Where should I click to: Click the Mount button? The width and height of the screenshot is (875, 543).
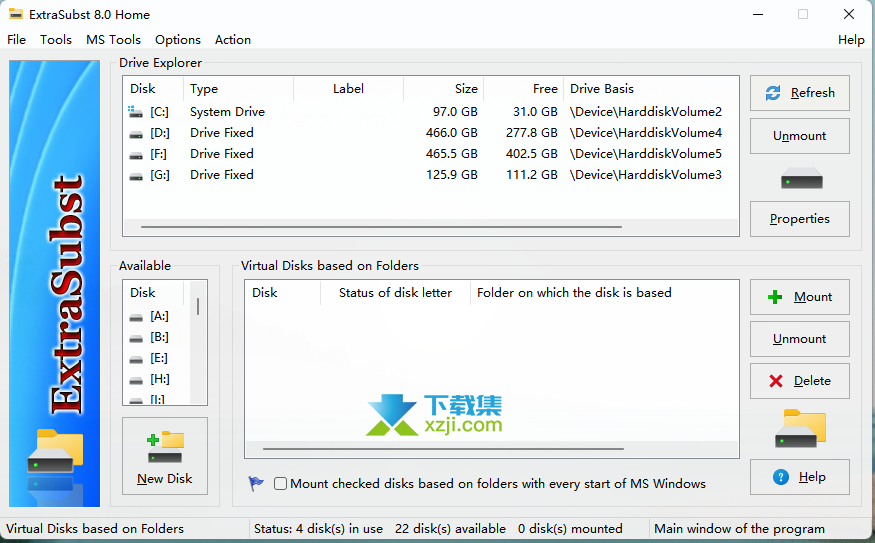800,297
